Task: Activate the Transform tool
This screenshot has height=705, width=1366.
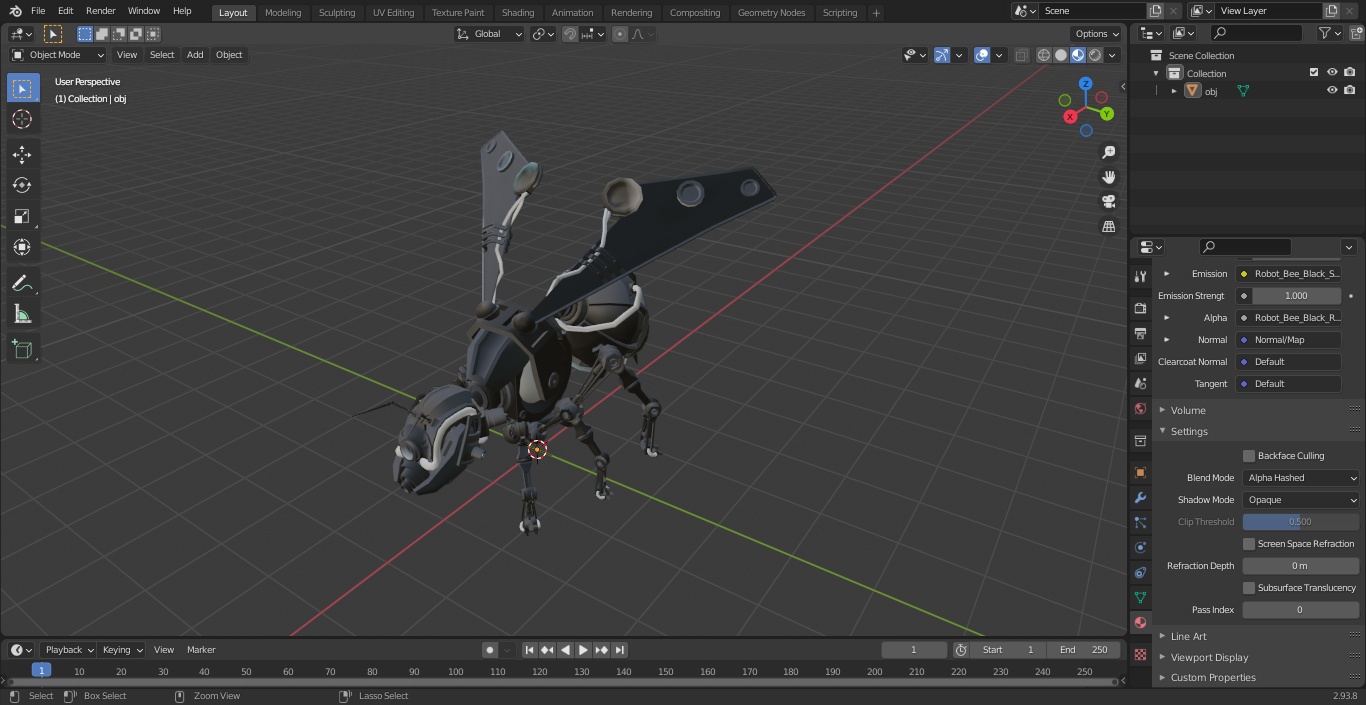Action: click(22, 247)
